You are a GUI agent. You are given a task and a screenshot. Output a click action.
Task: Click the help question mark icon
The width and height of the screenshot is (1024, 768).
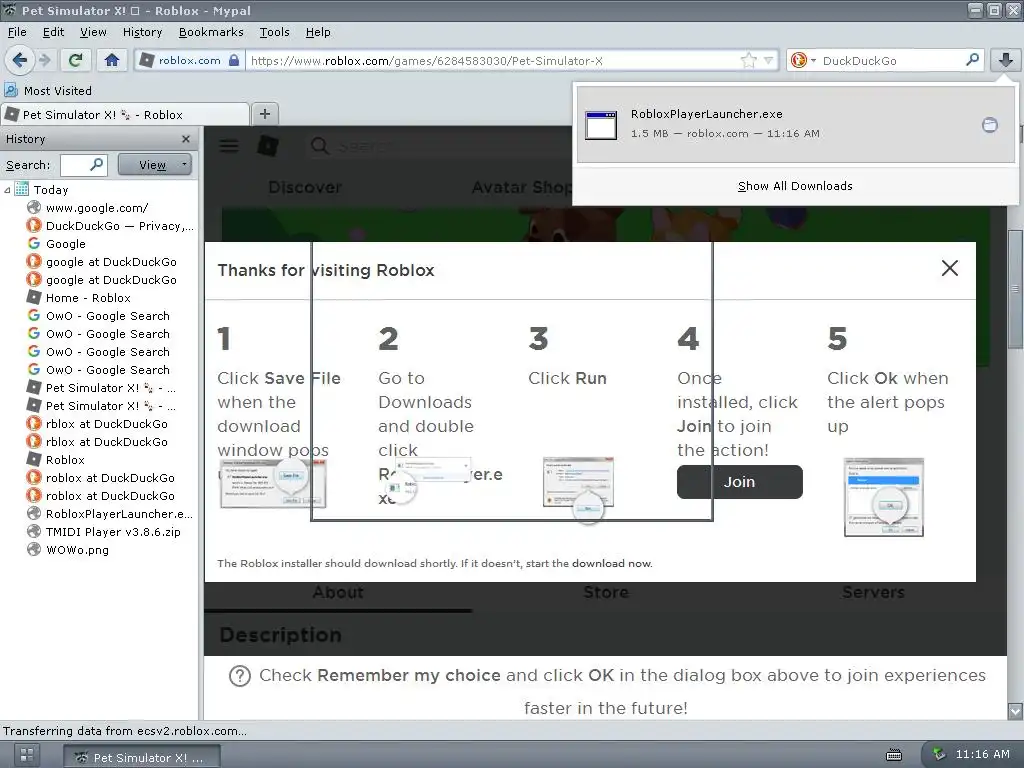(x=240, y=676)
